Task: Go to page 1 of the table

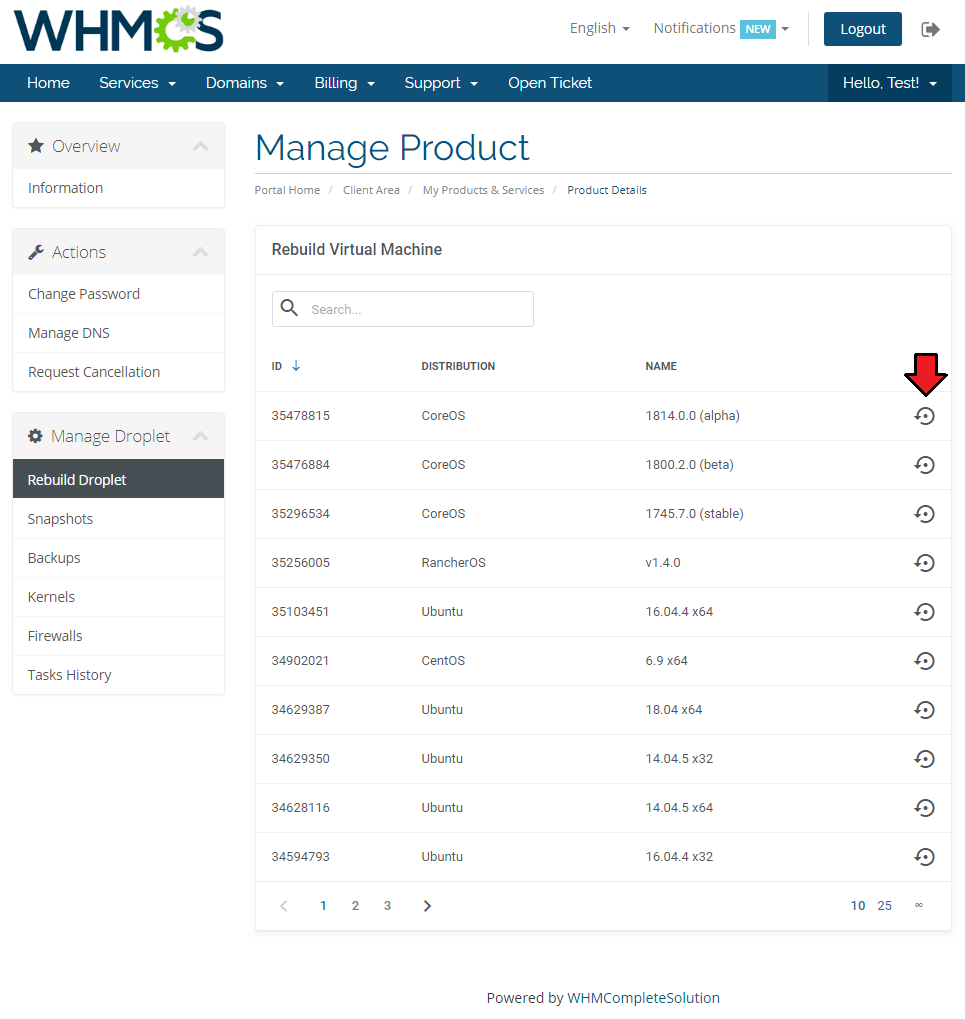Action: tap(323, 906)
